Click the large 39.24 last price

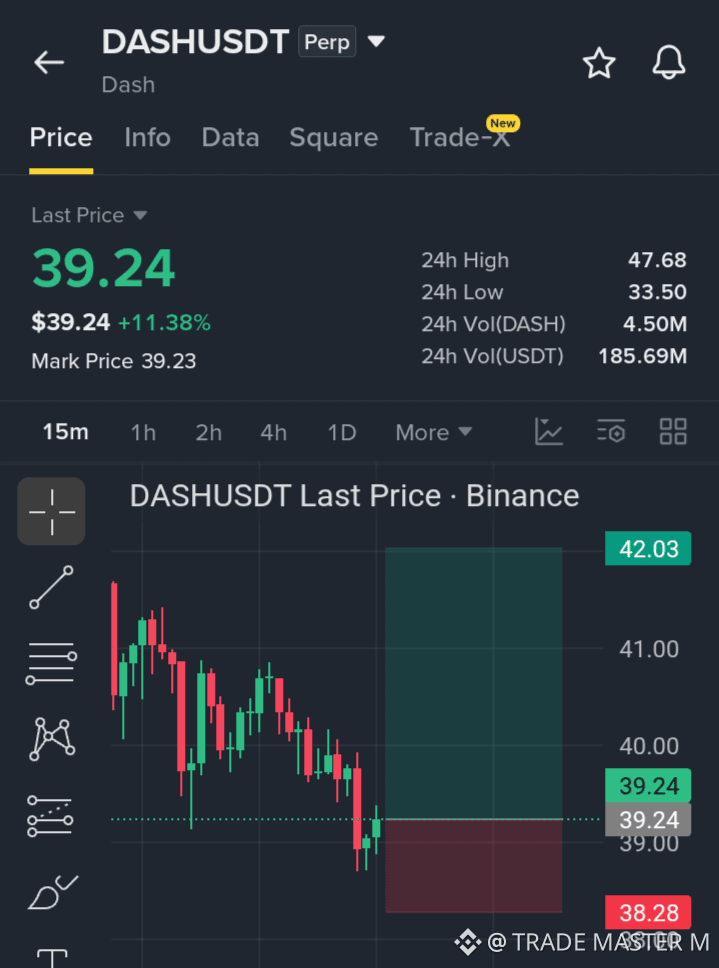click(x=104, y=269)
